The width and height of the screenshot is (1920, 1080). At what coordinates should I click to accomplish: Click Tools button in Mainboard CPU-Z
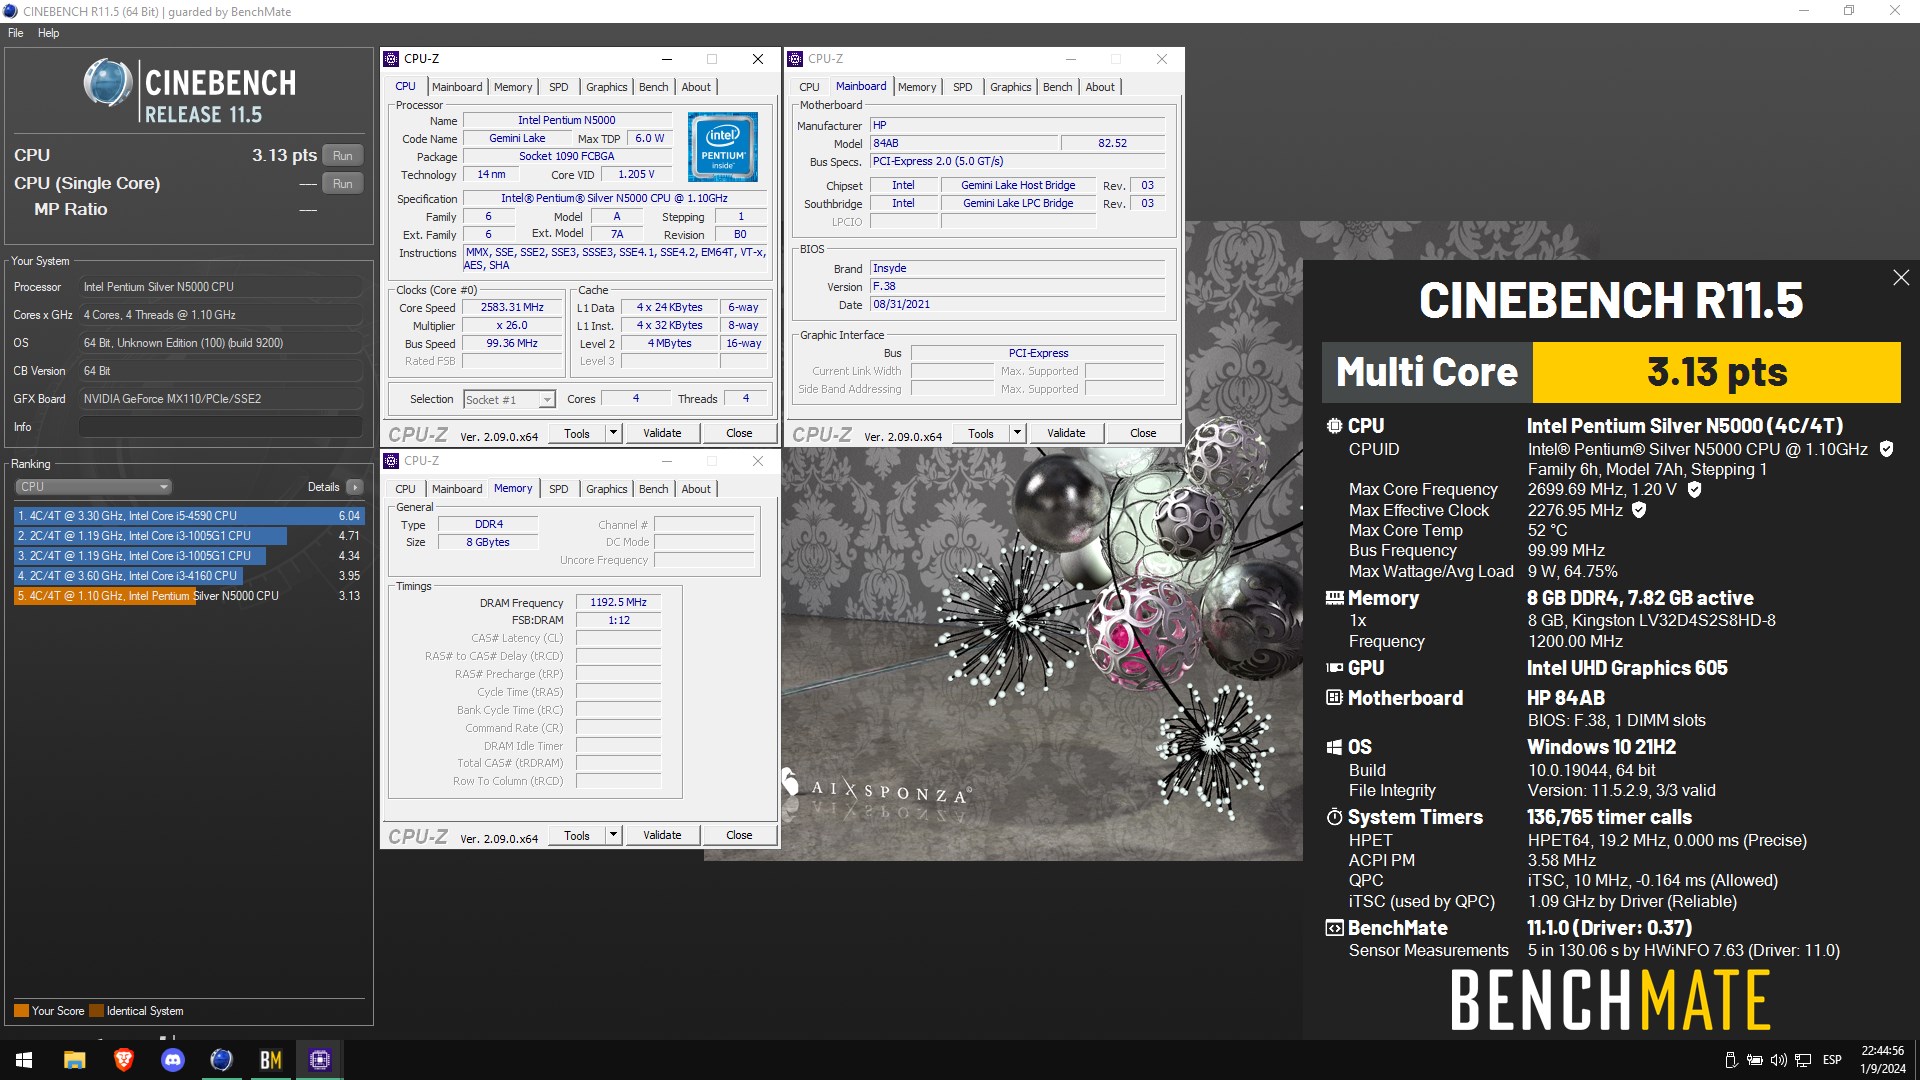[980, 433]
